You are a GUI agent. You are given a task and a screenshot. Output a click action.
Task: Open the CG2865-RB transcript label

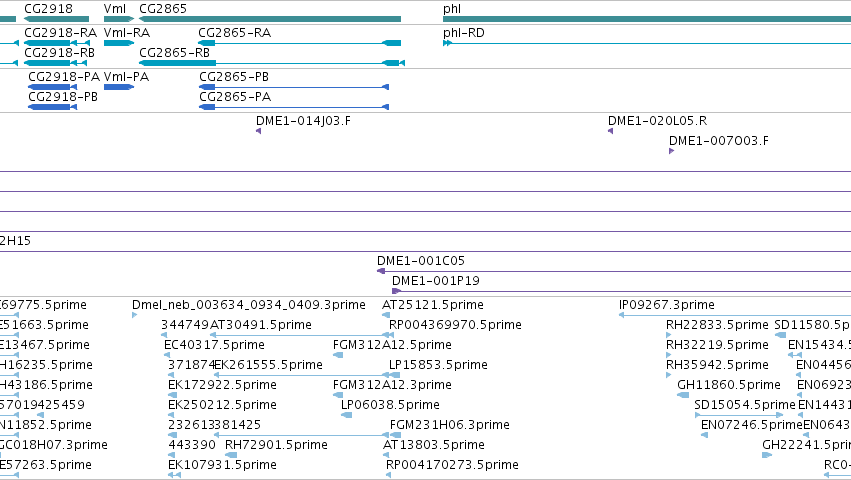pos(174,53)
